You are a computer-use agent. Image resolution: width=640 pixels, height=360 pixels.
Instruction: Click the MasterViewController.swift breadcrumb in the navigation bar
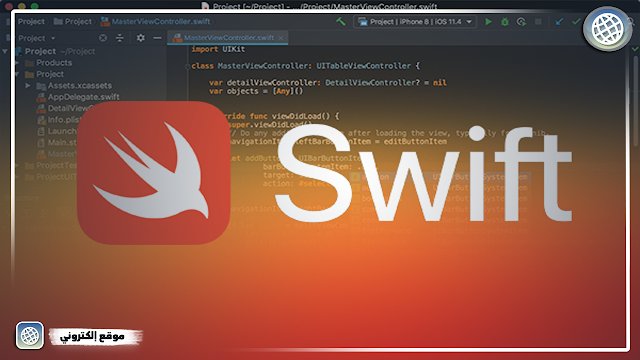click(x=156, y=21)
